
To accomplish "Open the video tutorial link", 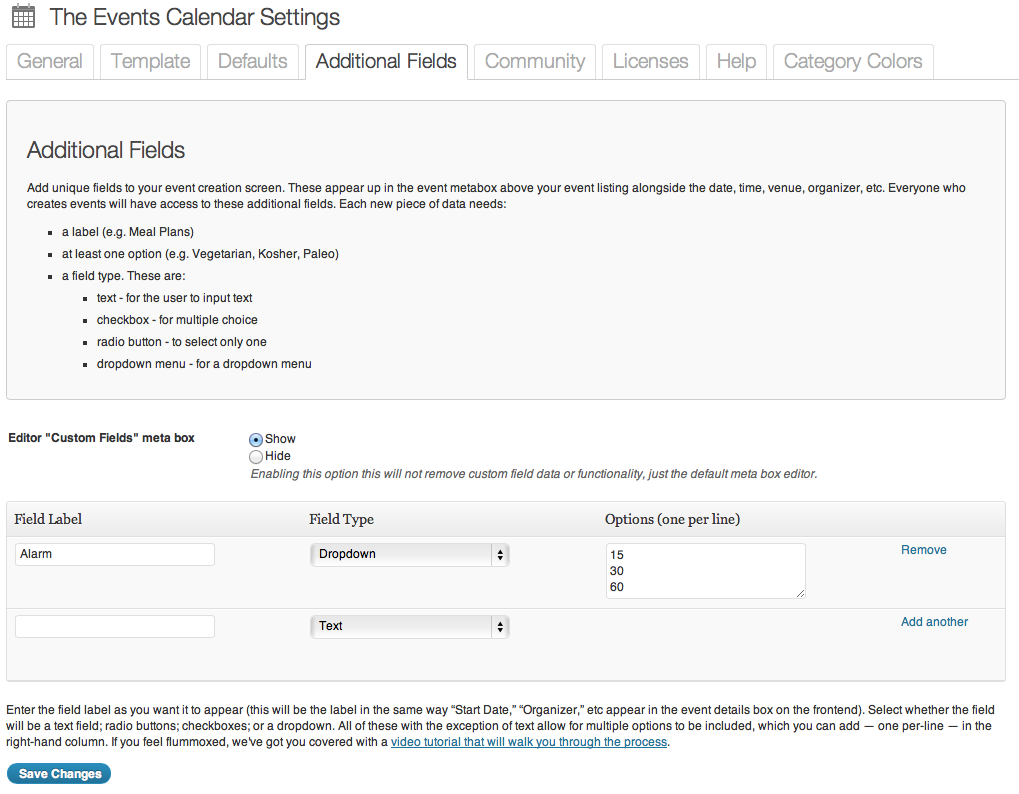I will 529,742.
